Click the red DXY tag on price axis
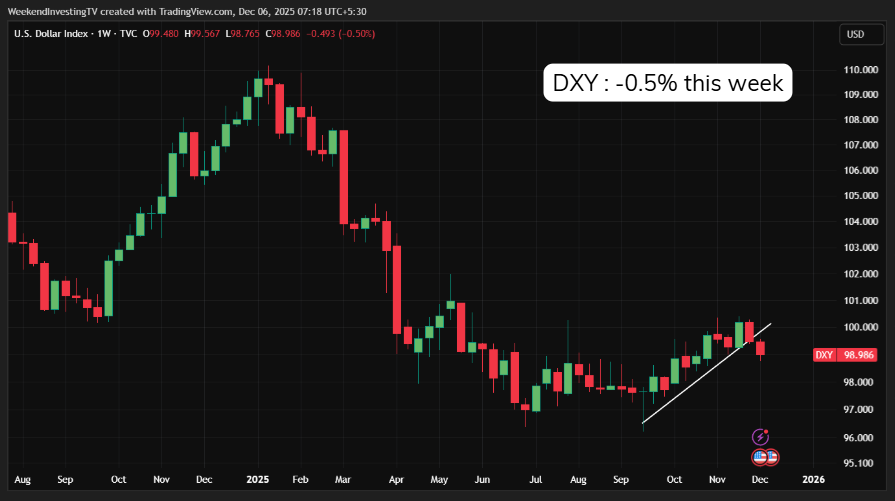 pos(824,355)
